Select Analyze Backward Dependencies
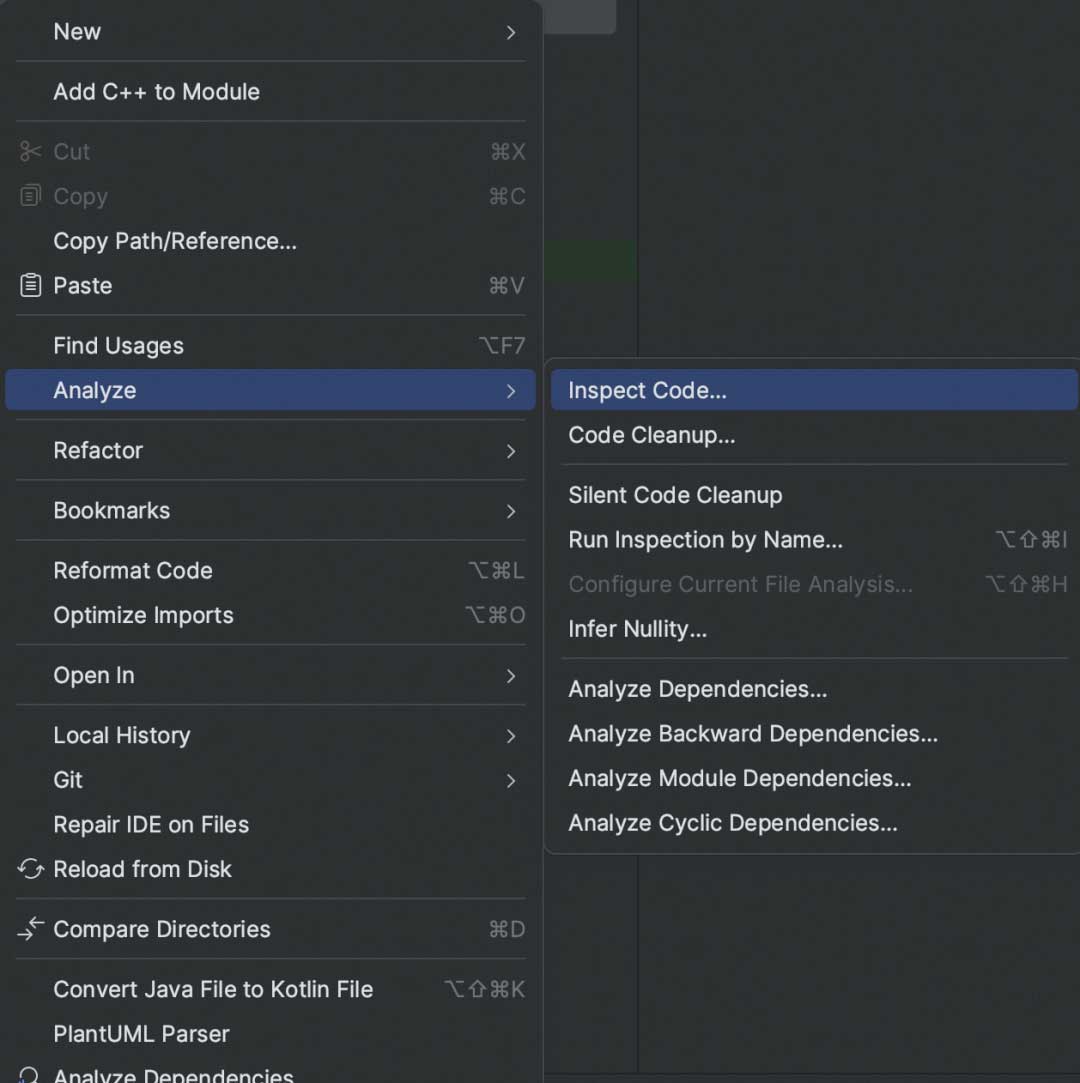 pos(752,734)
